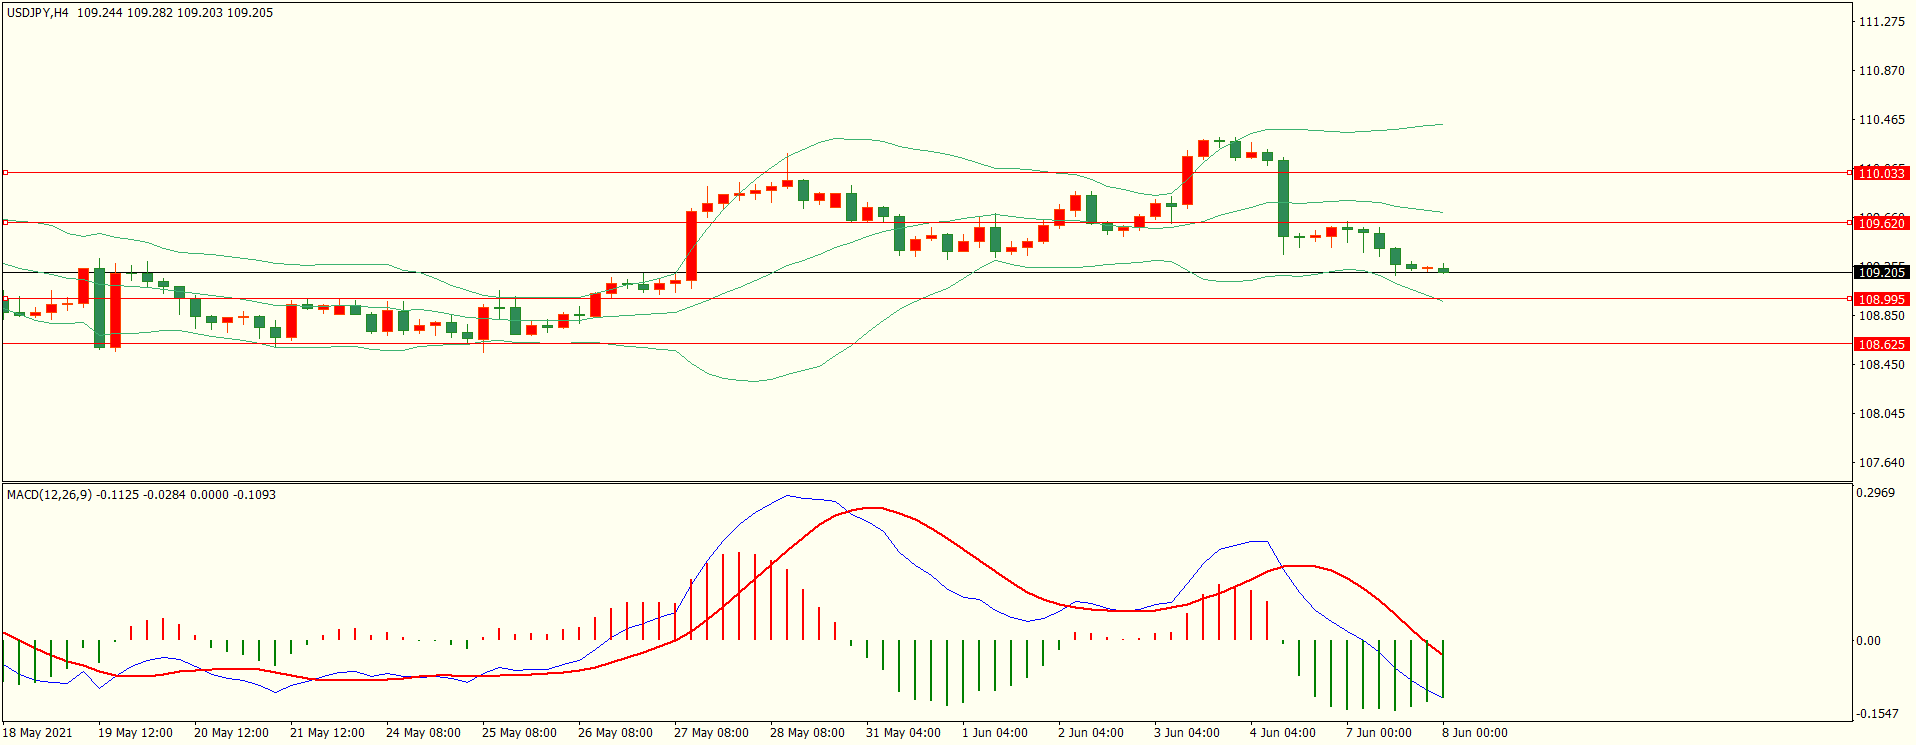Select the 108.995 red price level label
Viewport: 1916px width, 745px height.
[x=1880, y=299]
